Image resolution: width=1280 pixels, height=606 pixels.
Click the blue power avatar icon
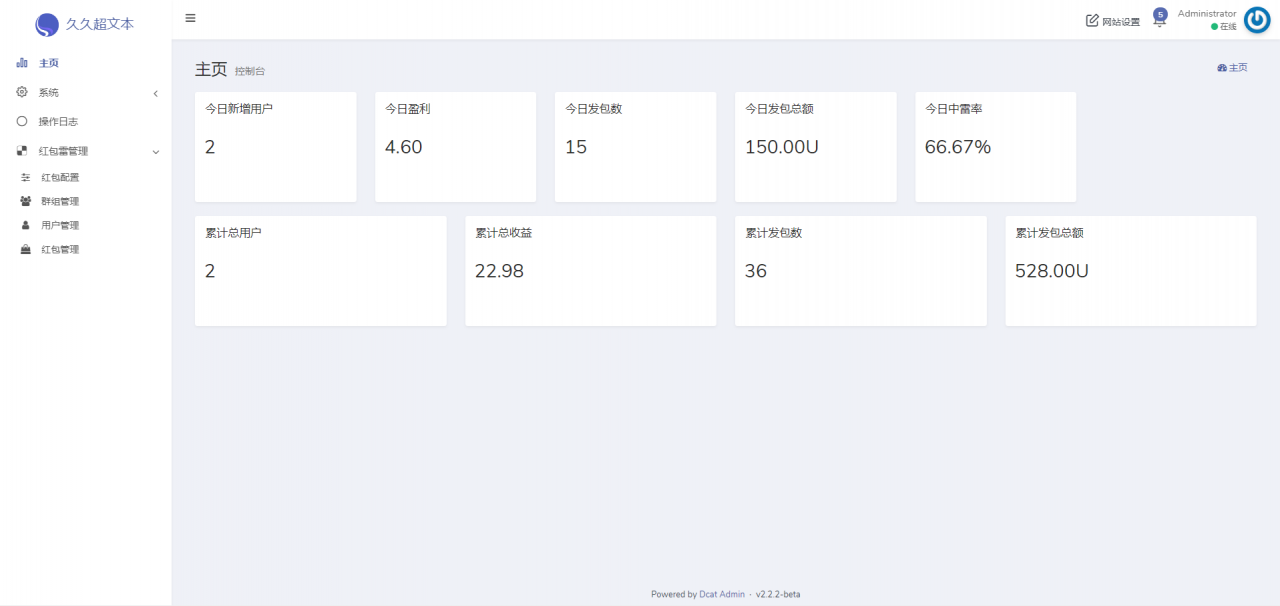pos(1257,20)
